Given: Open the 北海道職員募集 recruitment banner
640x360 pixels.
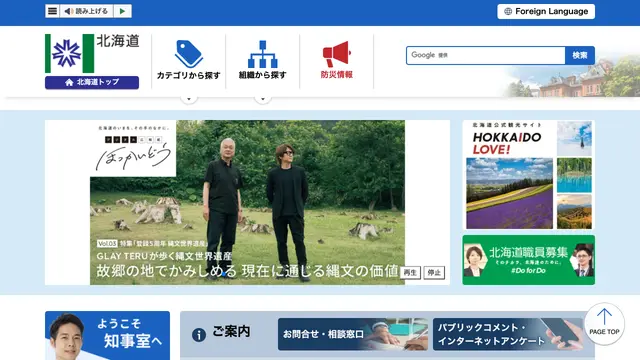Looking at the screenshot, I should click(529, 260).
